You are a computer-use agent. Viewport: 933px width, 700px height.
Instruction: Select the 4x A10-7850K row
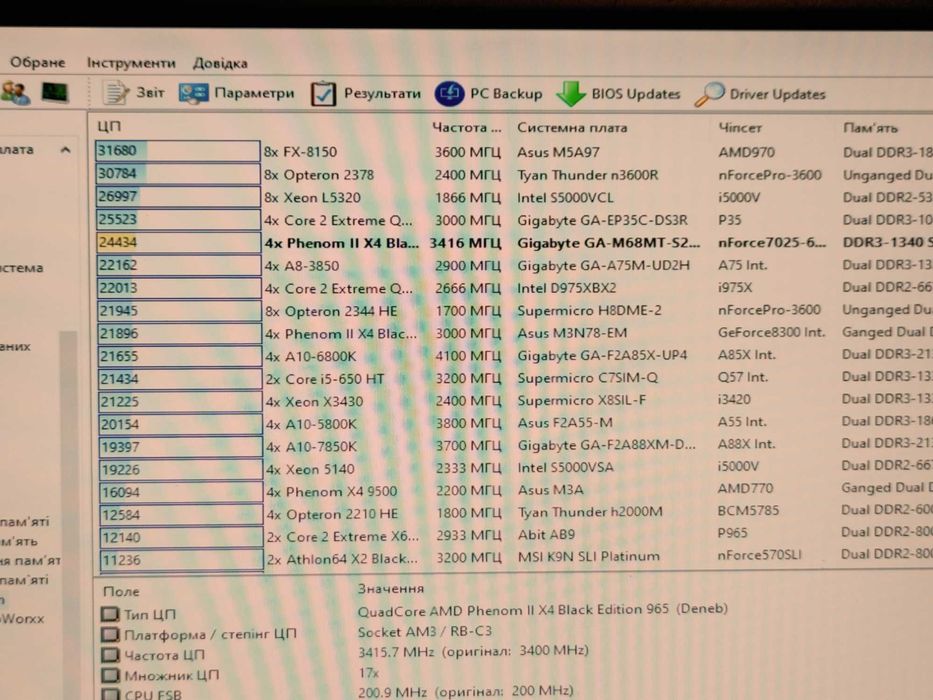[514, 446]
